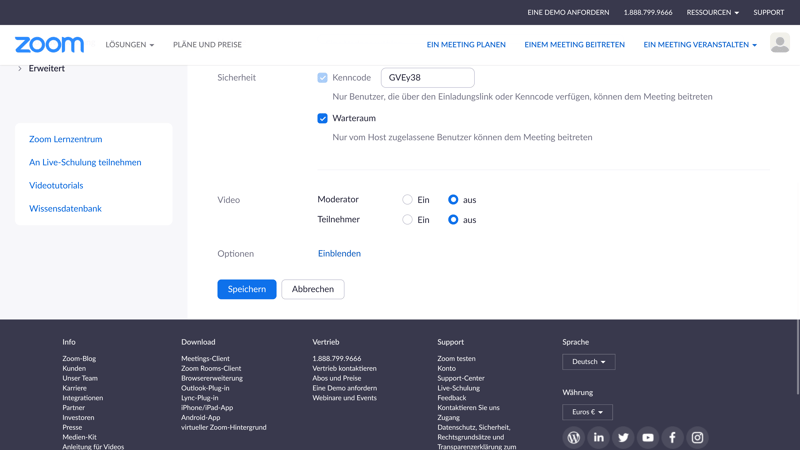Open the user profile avatar
Image resolution: width=800 pixels, height=450 pixels.
(779, 43)
